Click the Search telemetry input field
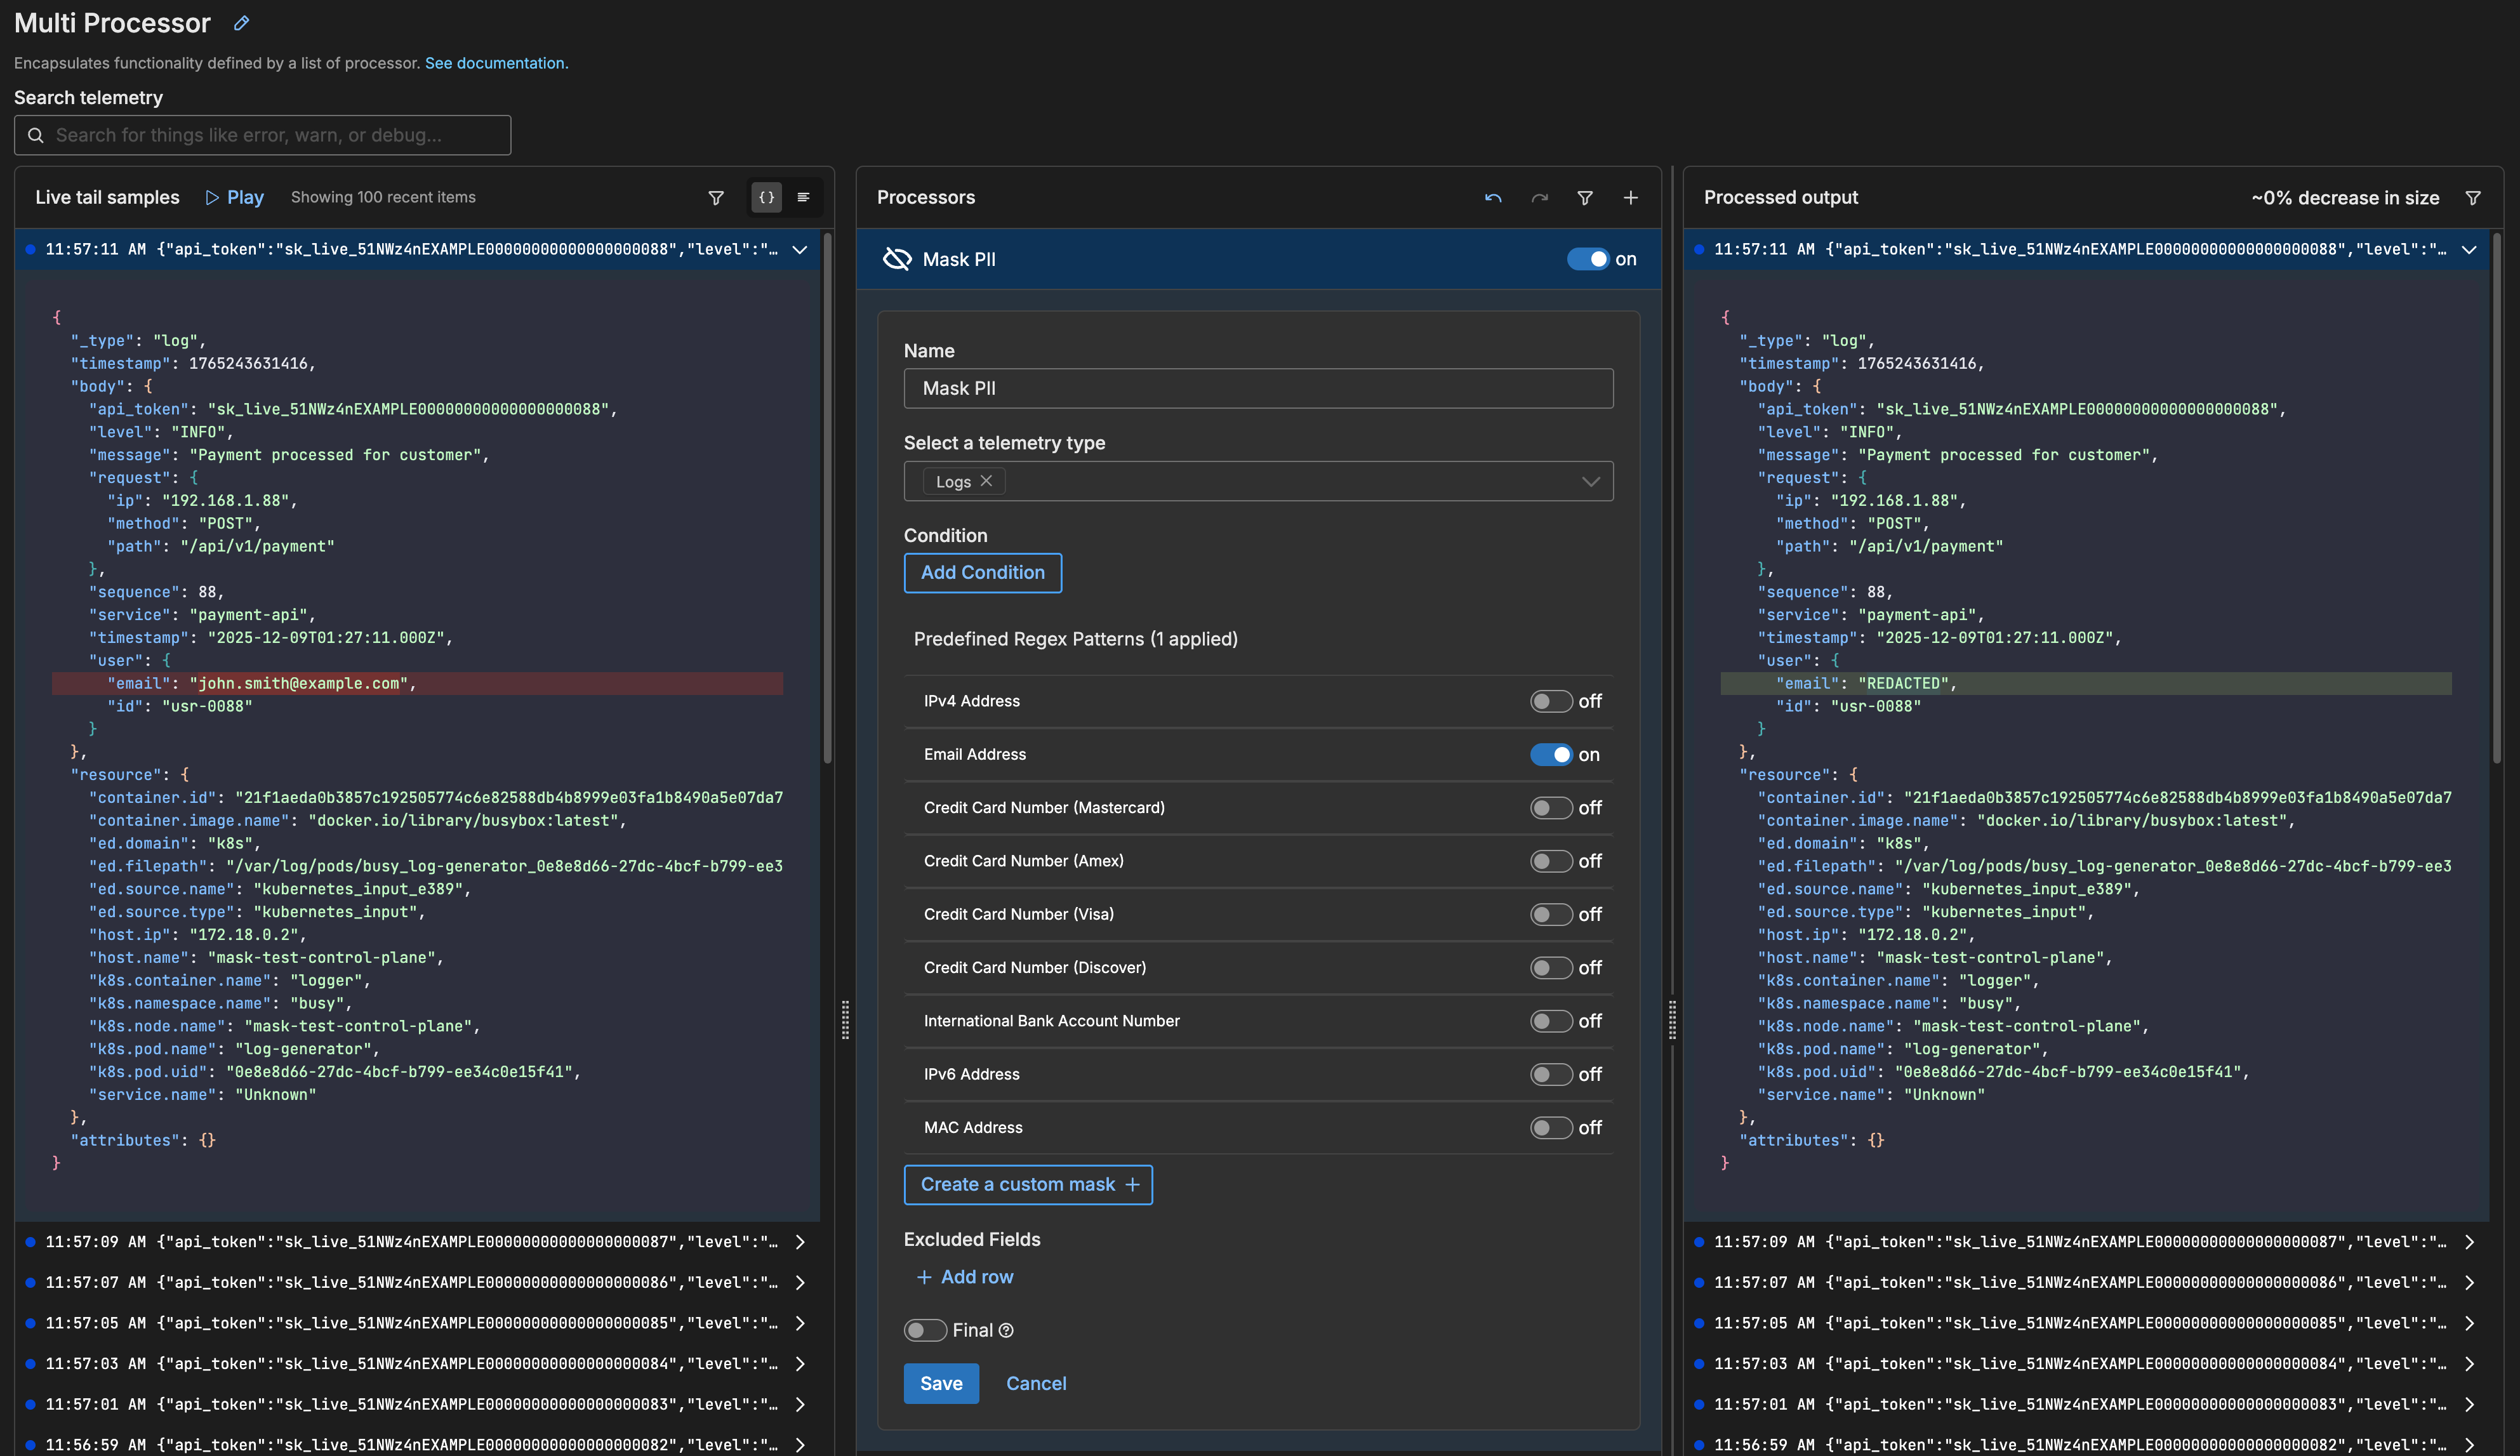This screenshot has width=2520, height=1456. 263,135
